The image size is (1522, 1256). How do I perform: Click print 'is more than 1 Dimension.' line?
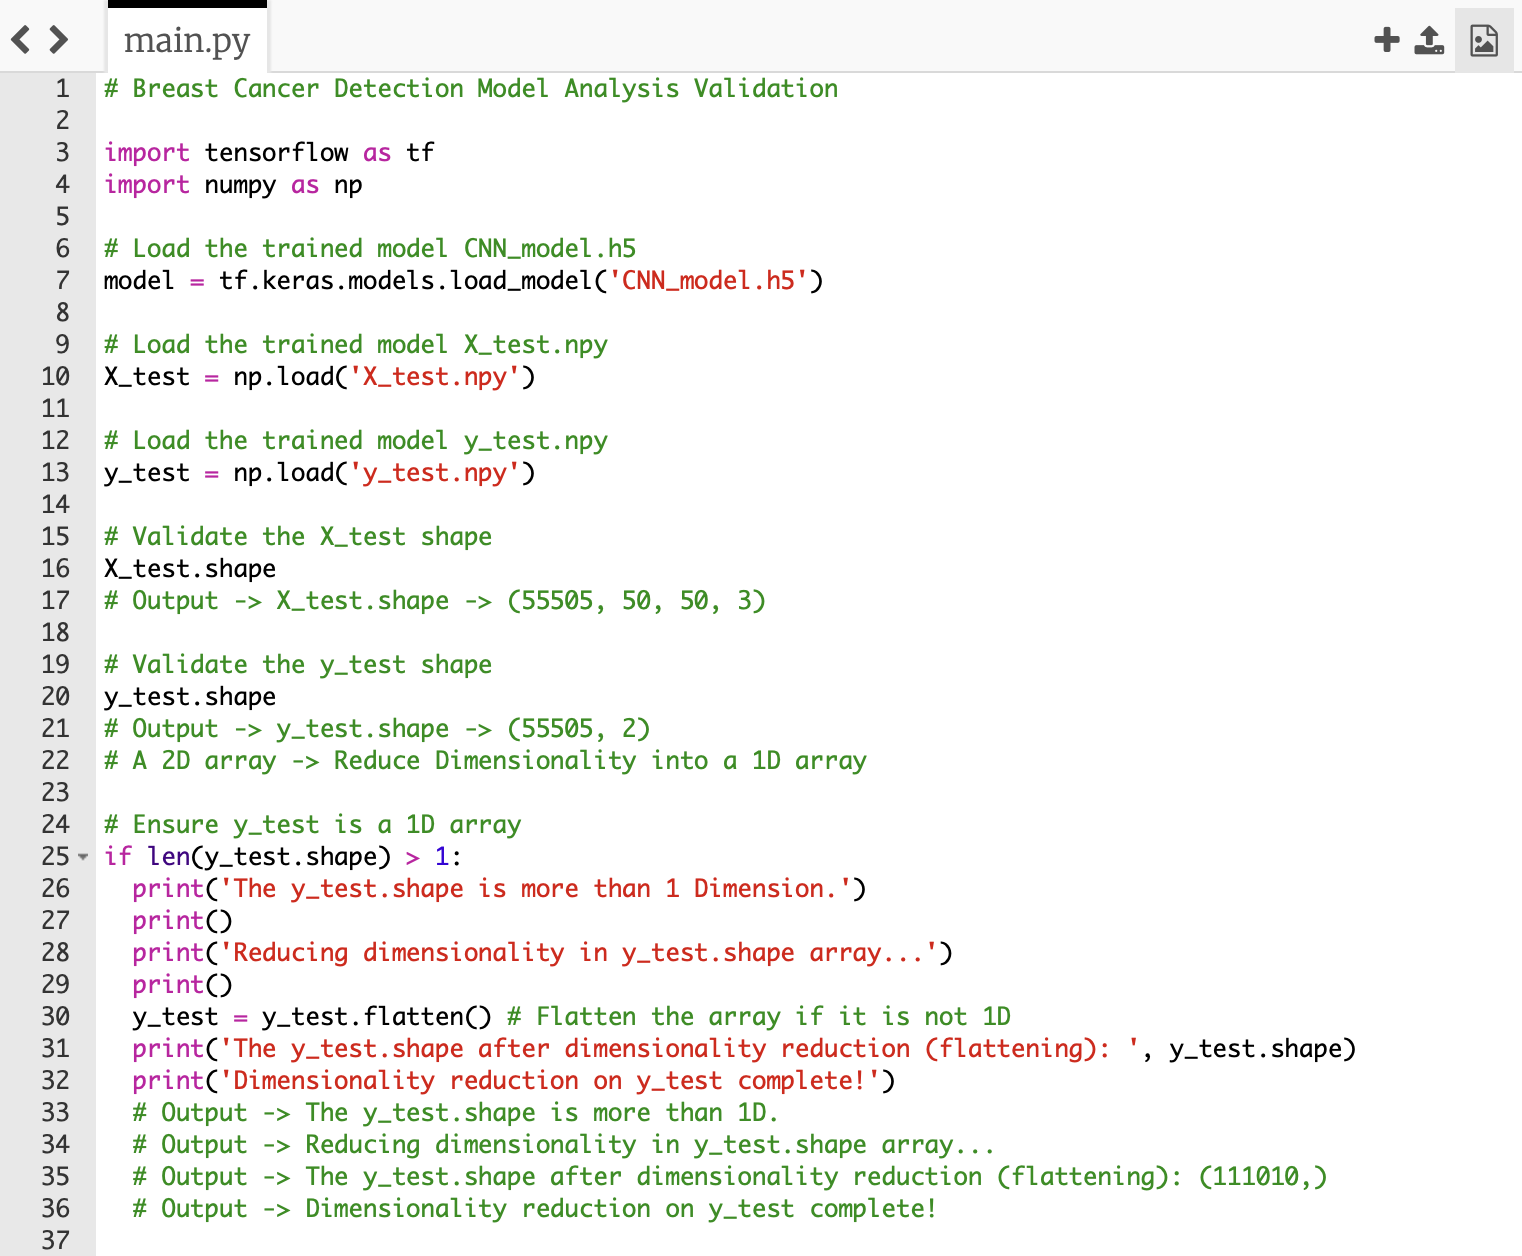(x=499, y=889)
